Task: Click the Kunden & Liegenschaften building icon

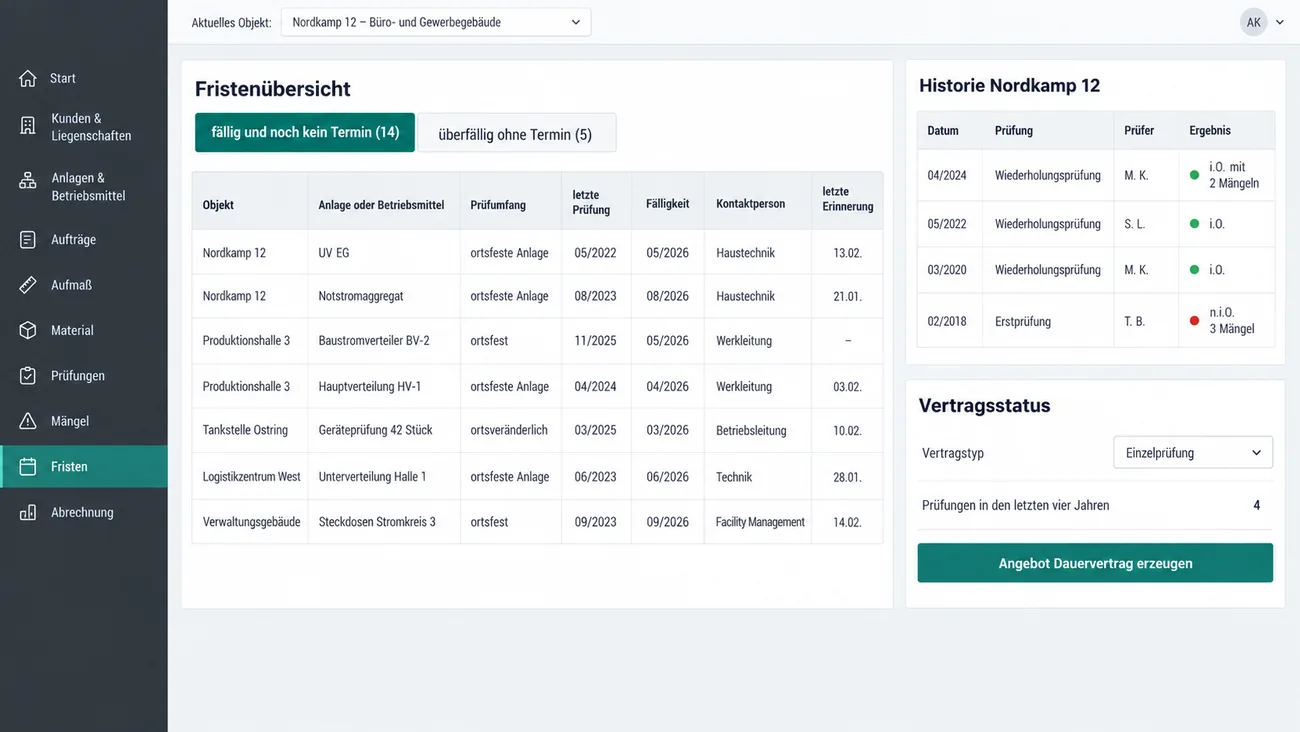Action: pos(28,126)
